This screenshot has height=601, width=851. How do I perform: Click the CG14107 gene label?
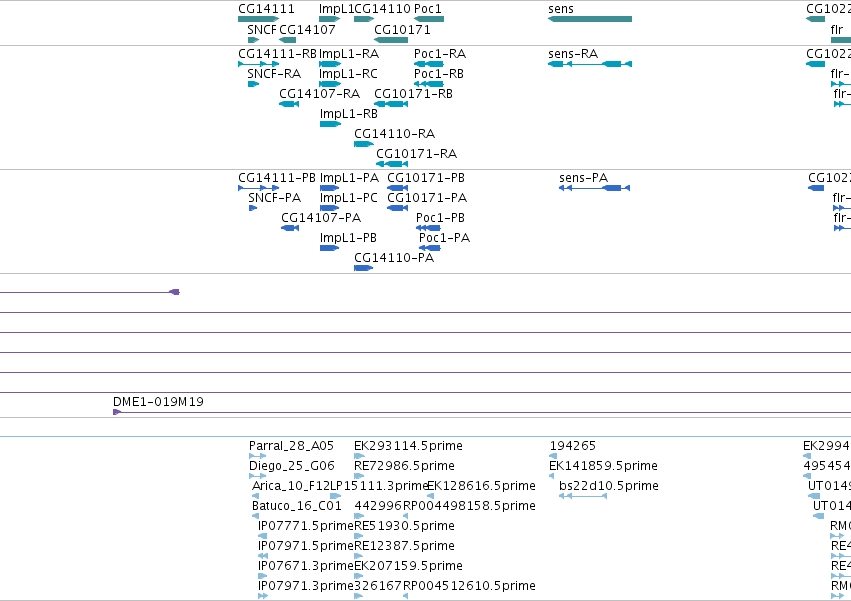307,29
